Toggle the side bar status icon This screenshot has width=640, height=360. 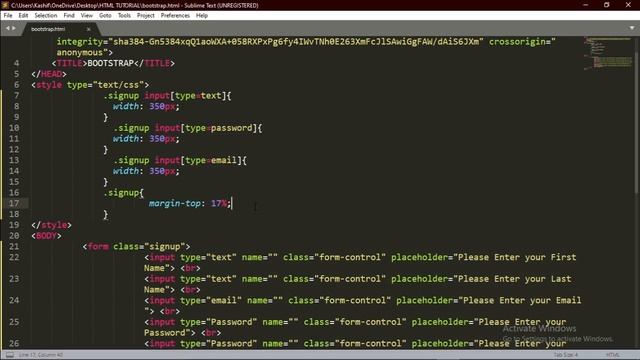[10, 355]
